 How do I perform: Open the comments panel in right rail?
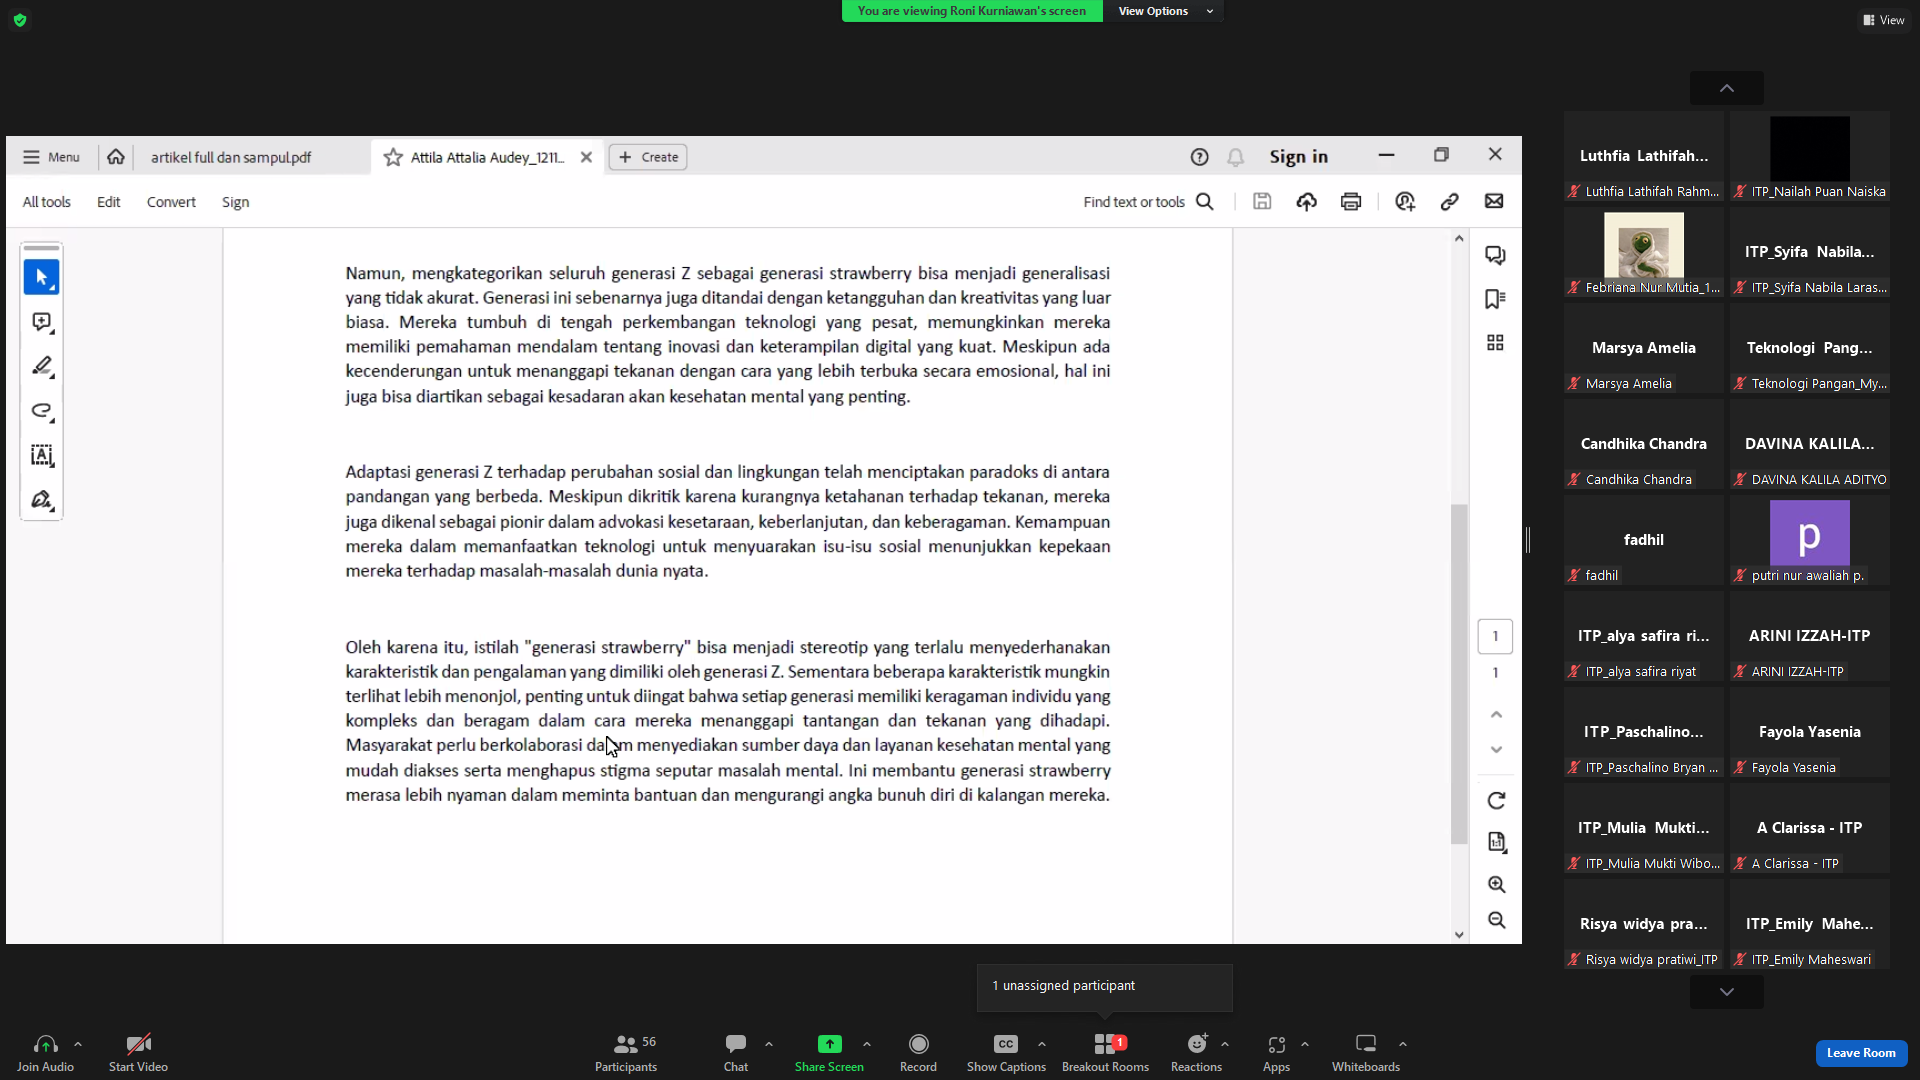point(1495,255)
